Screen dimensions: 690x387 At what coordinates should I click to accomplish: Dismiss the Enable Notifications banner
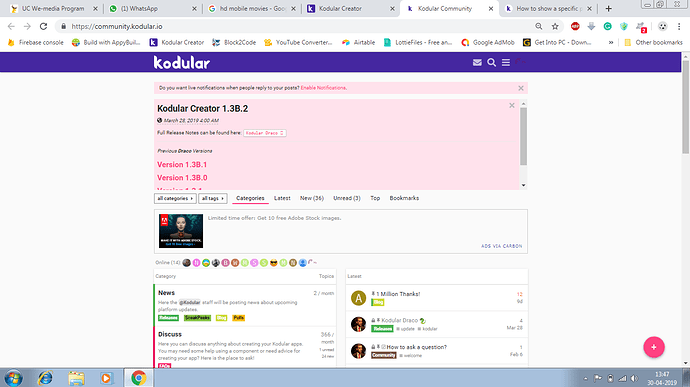click(x=521, y=88)
